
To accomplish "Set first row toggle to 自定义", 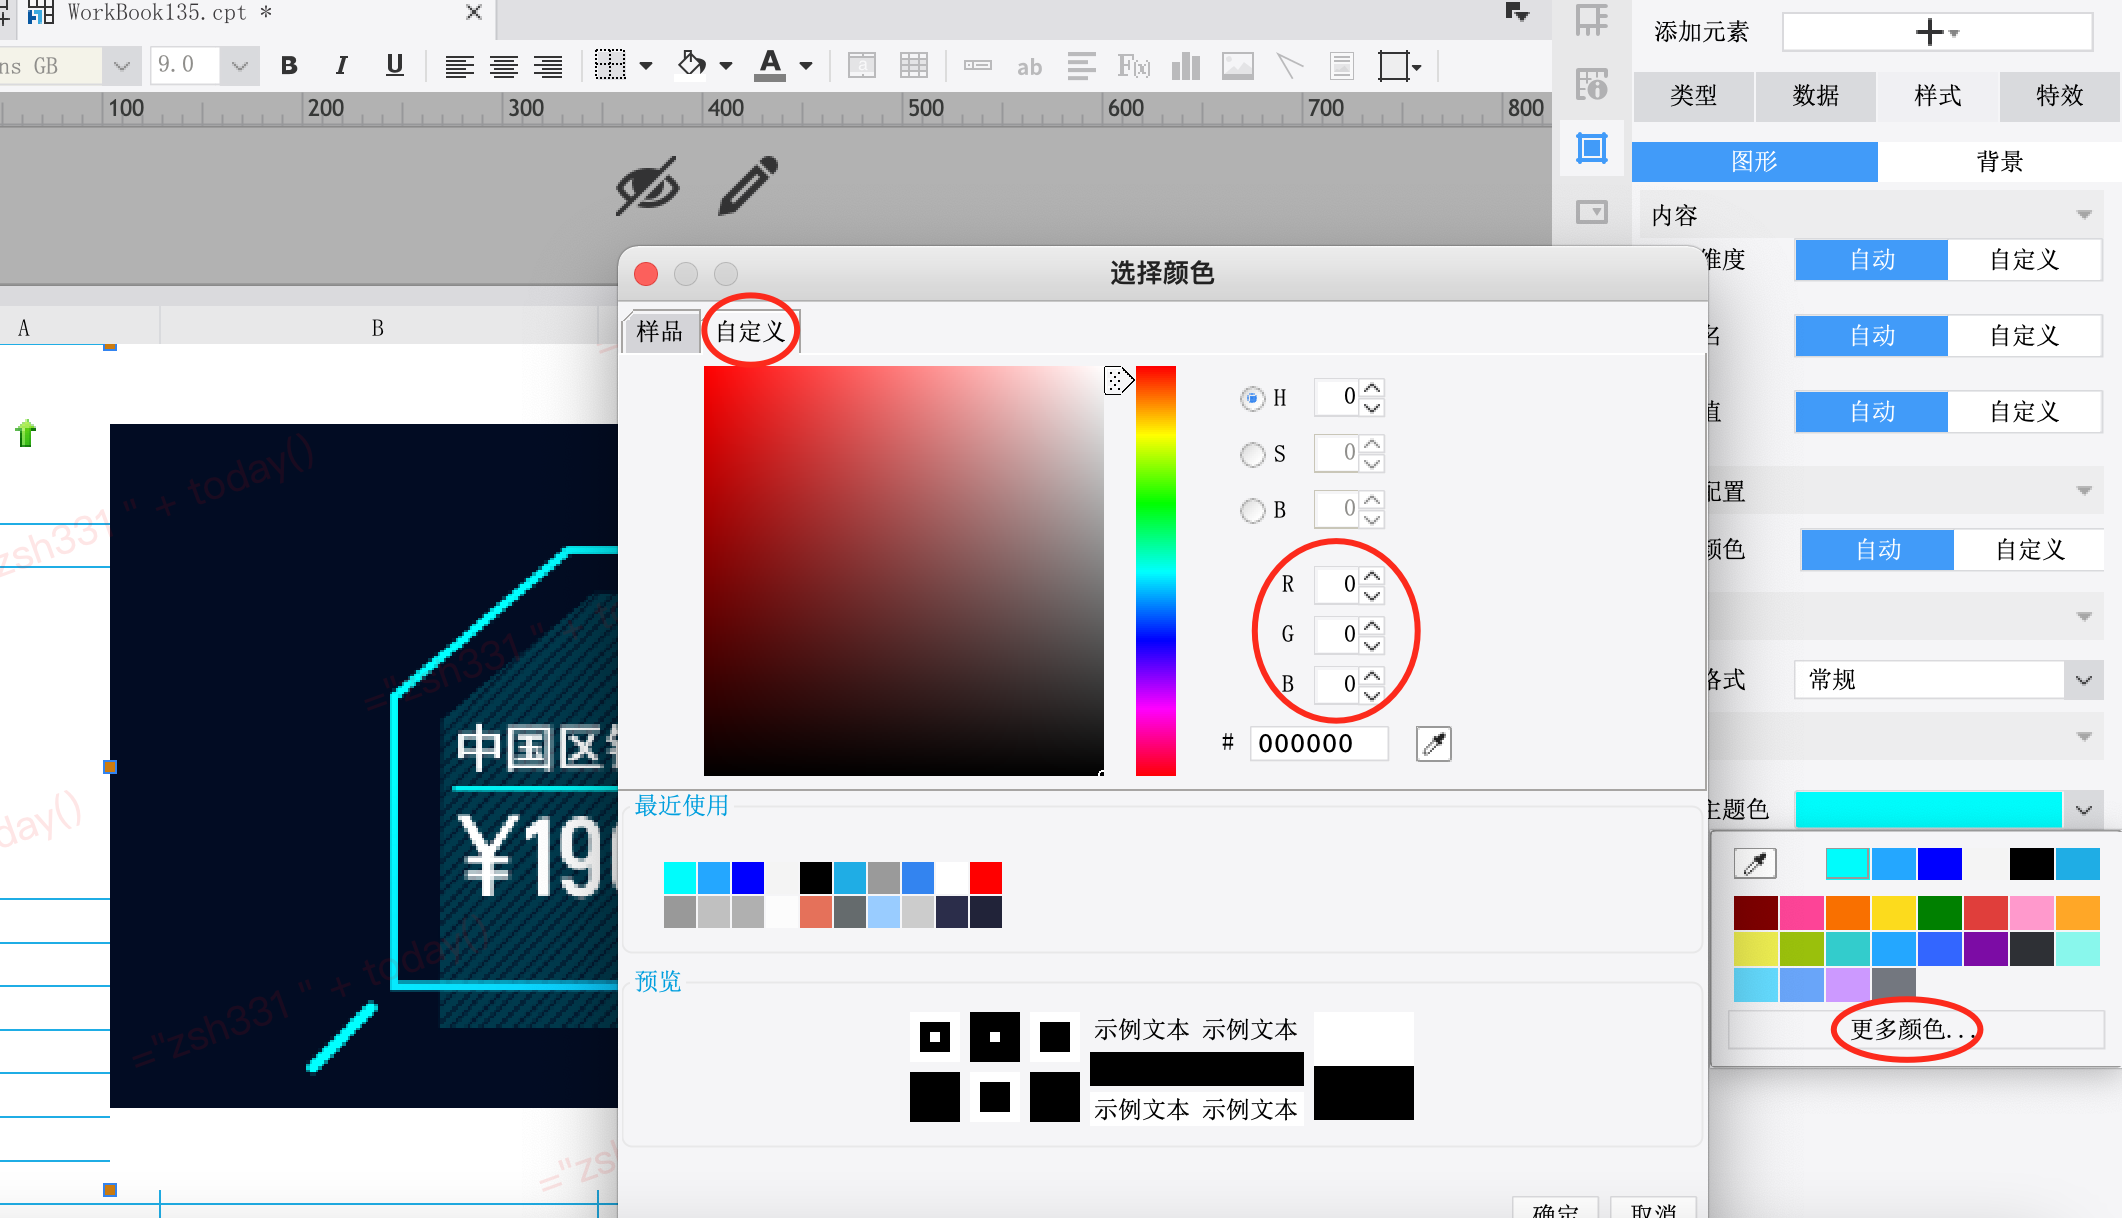I will [2024, 260].
